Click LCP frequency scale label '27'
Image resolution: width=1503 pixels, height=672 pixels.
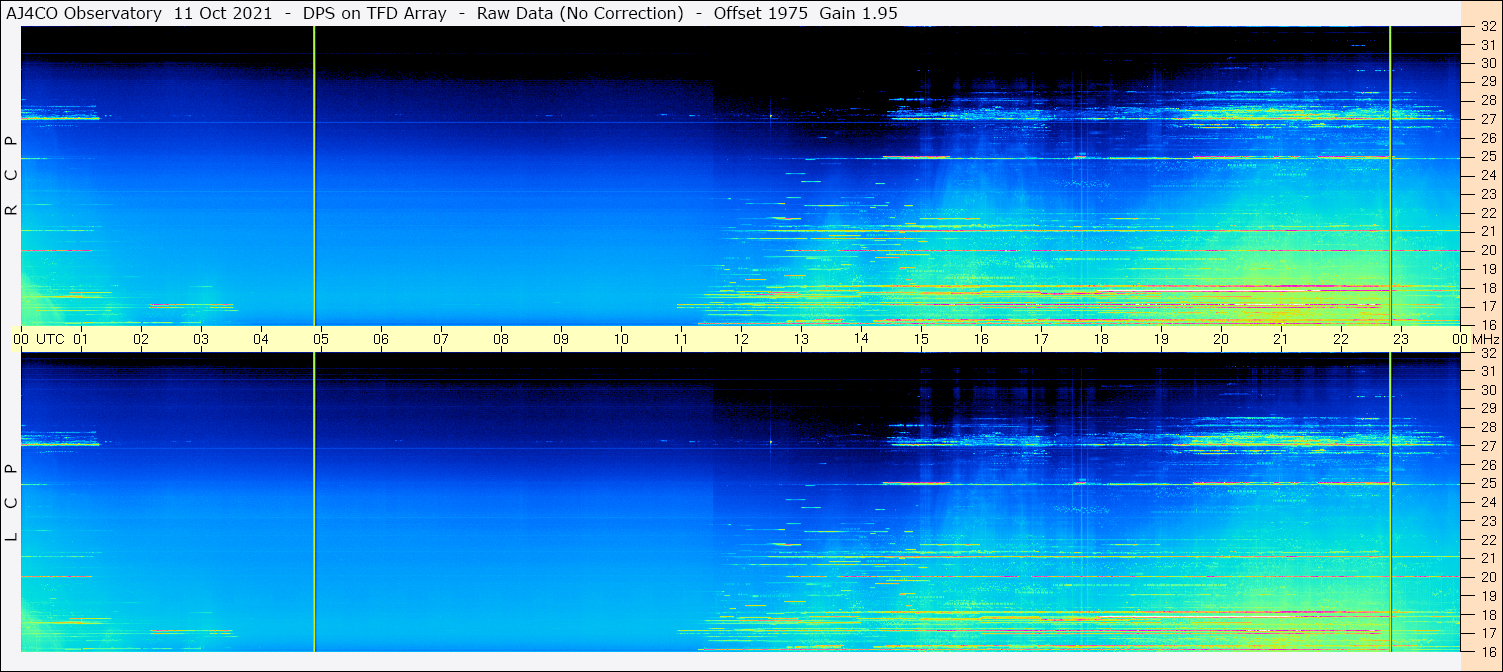pos(1488,446)
